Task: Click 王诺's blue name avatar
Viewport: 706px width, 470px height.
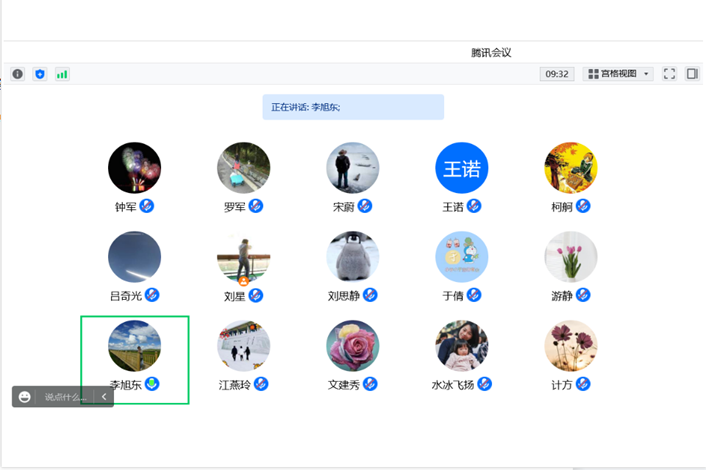Action: tap(462, 169)
